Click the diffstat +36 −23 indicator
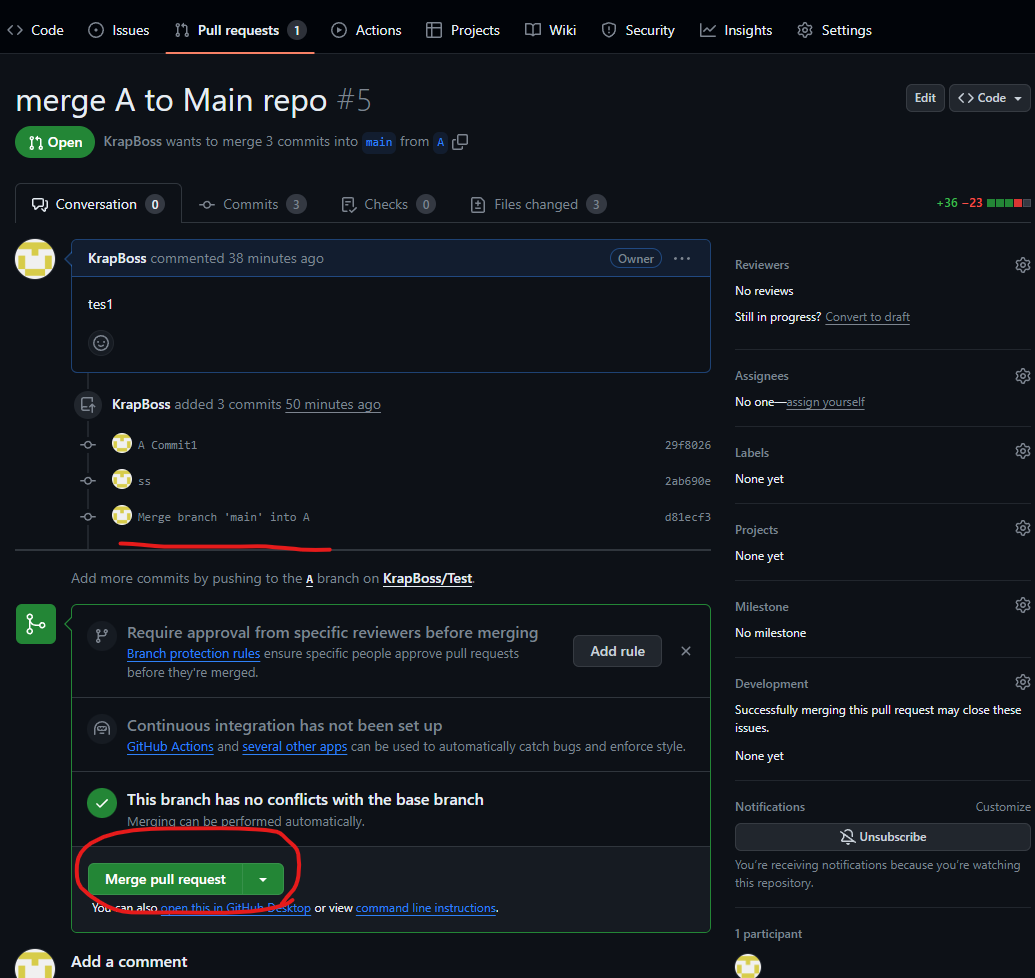This screenshot has height=978, width=1035. coord(983,203)
